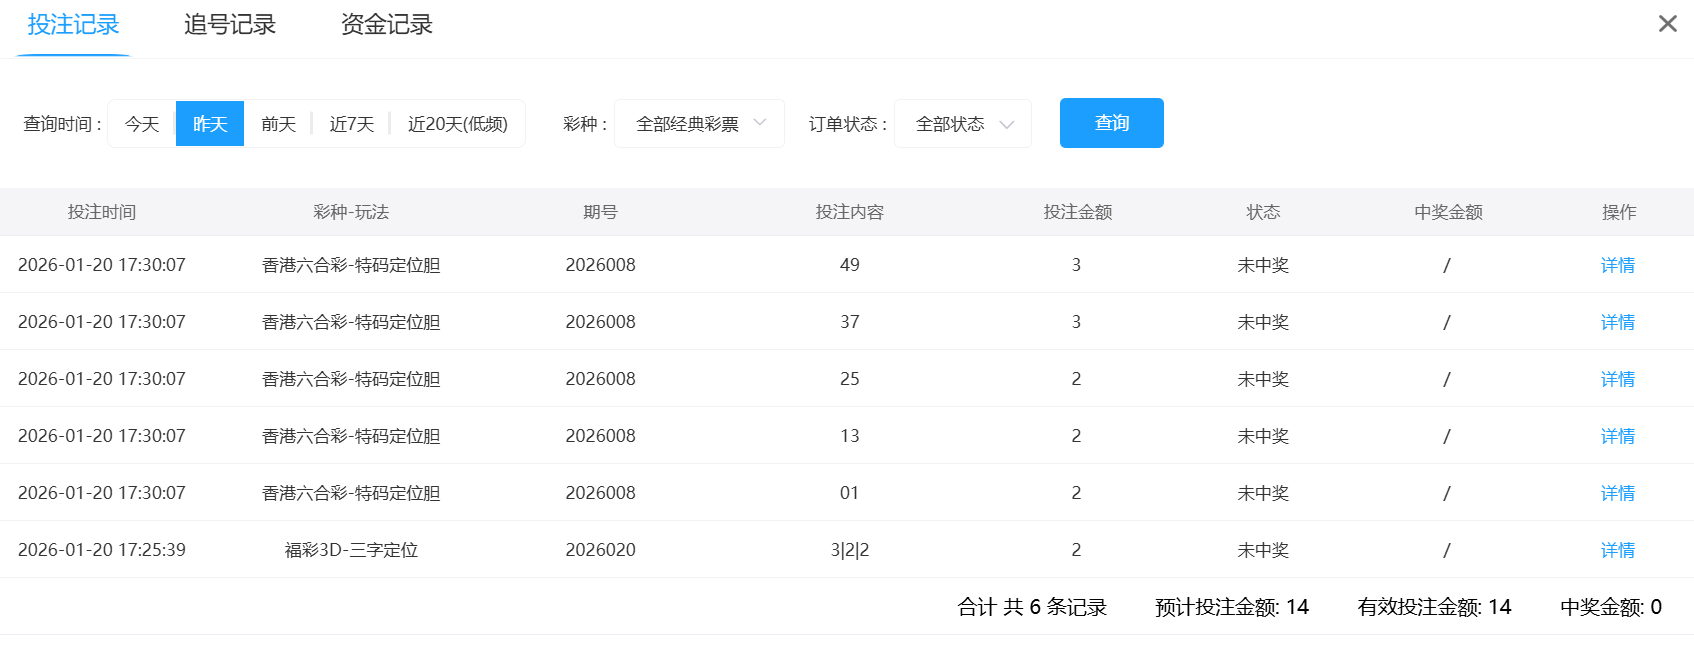Open 详情 for bet content 25

point(1617,379)
